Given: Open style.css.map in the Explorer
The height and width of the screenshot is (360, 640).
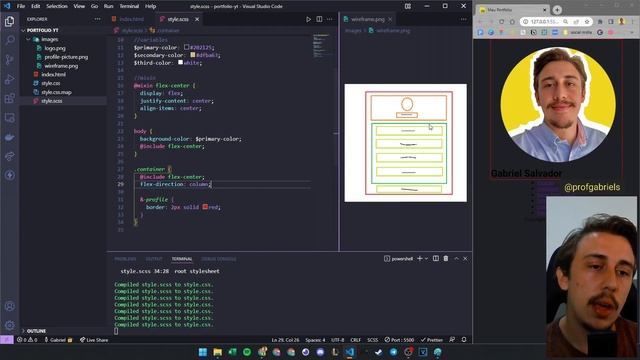Looking at the screenshot, I should click(56, 92).
